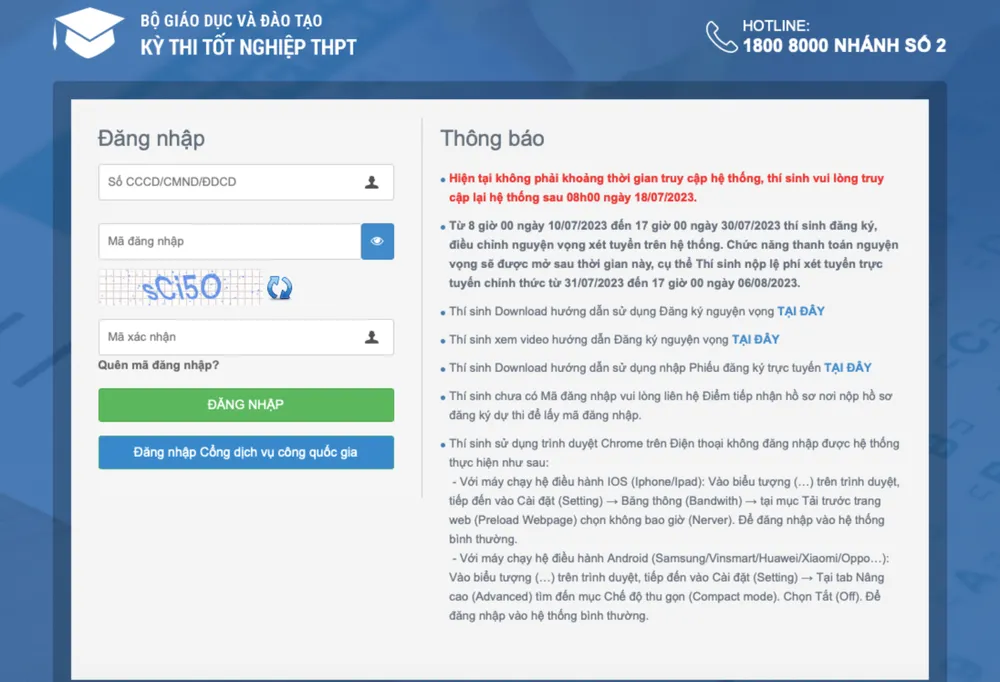Click into the Mã đăng nhập field
Image resolution: width=1000 pixels, height=682 pixels.
[x=229, y=241]
